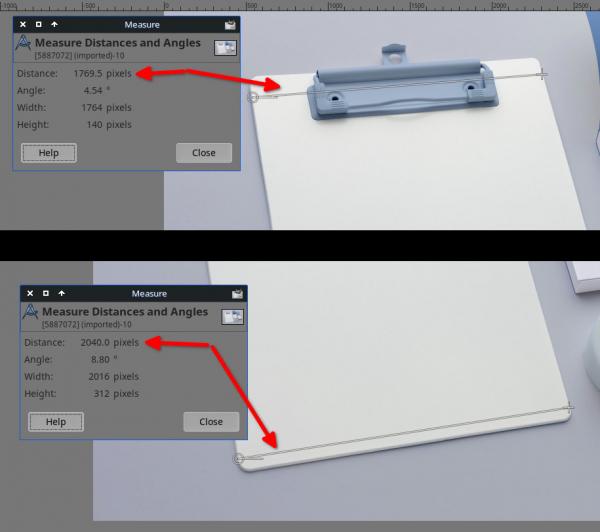Click the compass icon in the 2040.0 distance dialog

(x=31, y=312)
